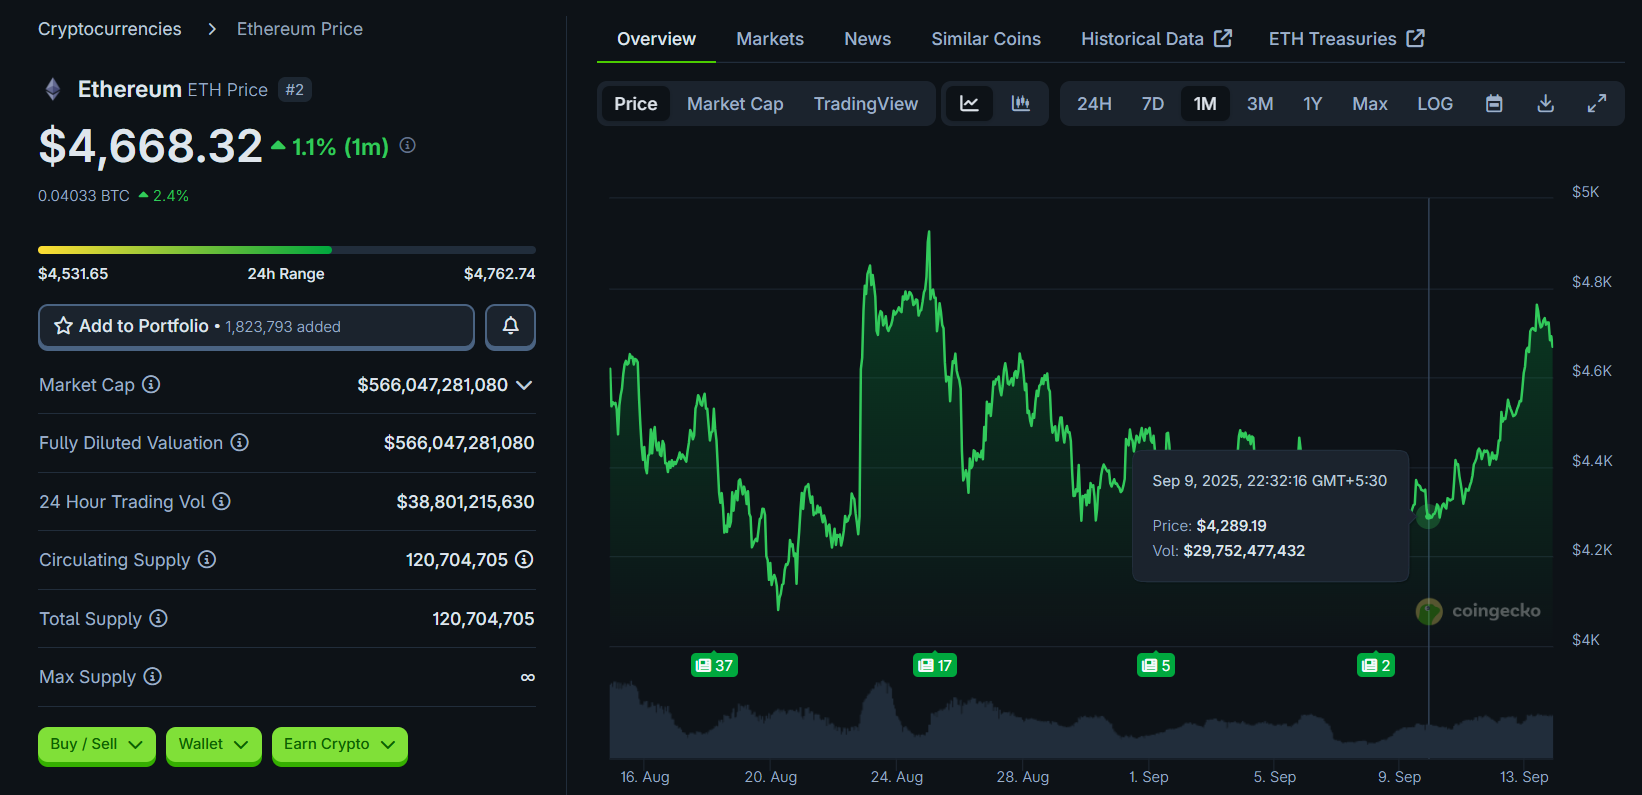Screen dimensions: 1642x795
Task: Click the info icon beside Circulating Supply label
Action: click(207, 559)
